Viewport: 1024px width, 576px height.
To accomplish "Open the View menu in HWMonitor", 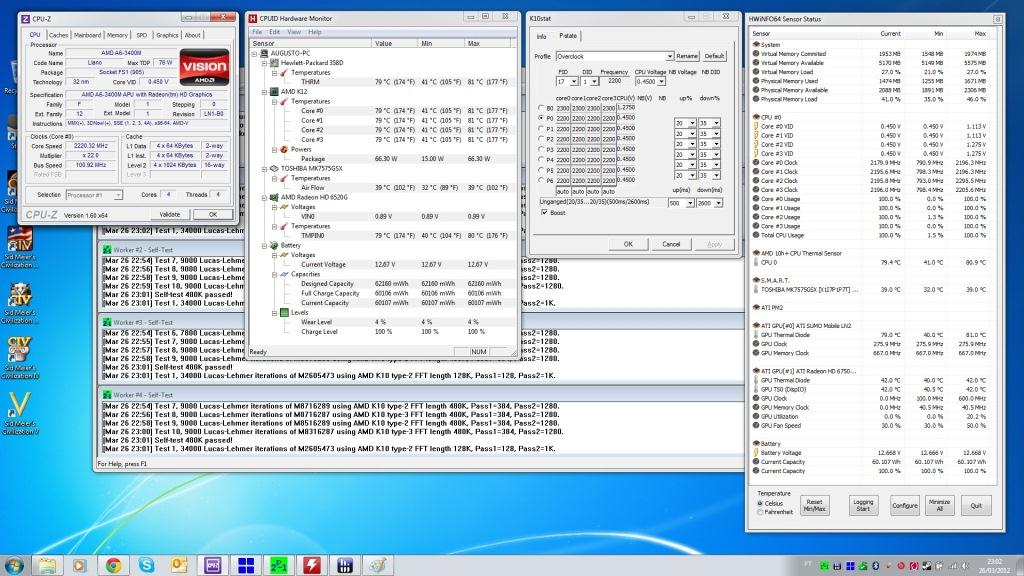I will (294, 32).
